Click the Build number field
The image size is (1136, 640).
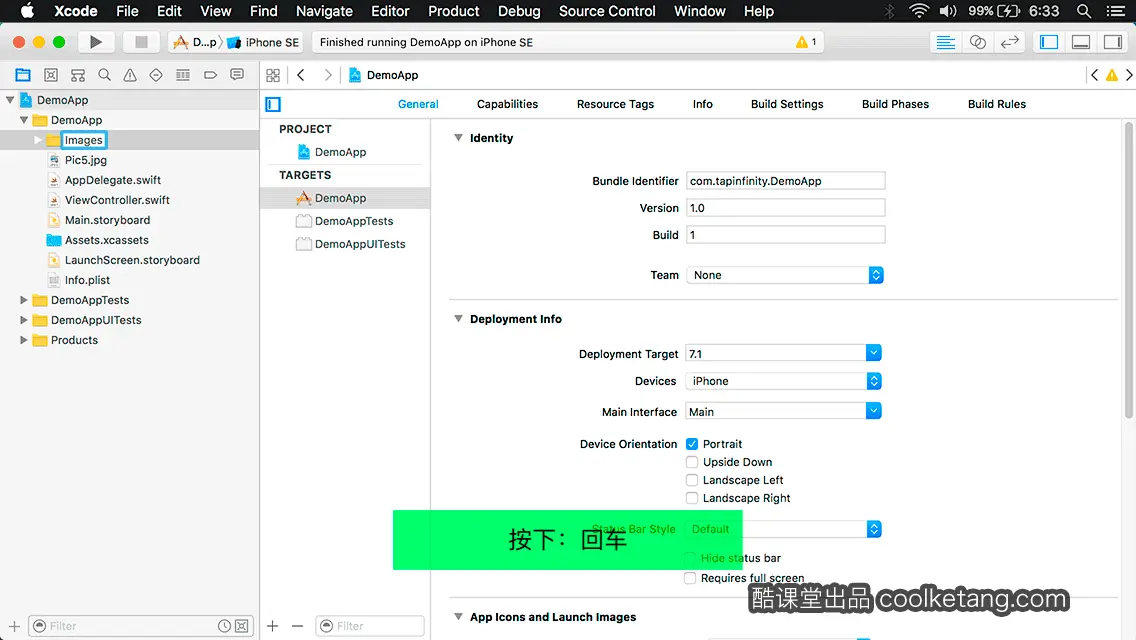785,235
